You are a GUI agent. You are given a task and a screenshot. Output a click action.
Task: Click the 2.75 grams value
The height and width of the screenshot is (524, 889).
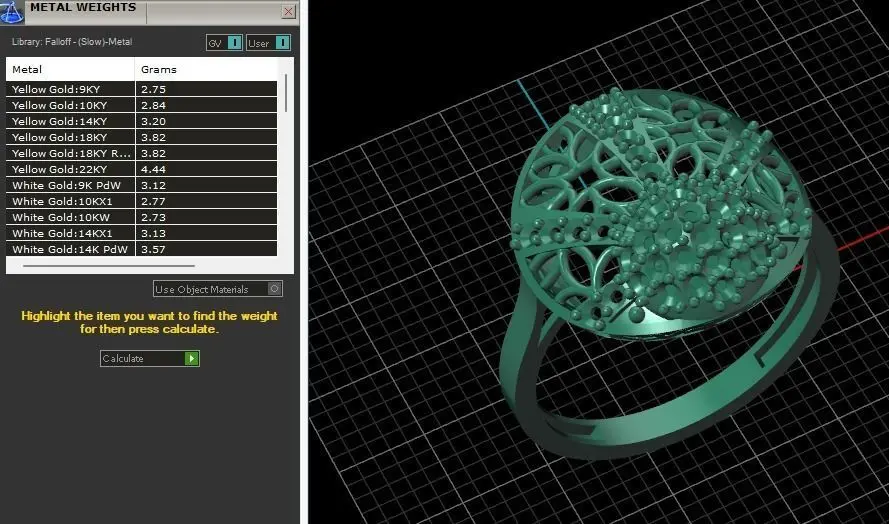[x=153, y=89]
